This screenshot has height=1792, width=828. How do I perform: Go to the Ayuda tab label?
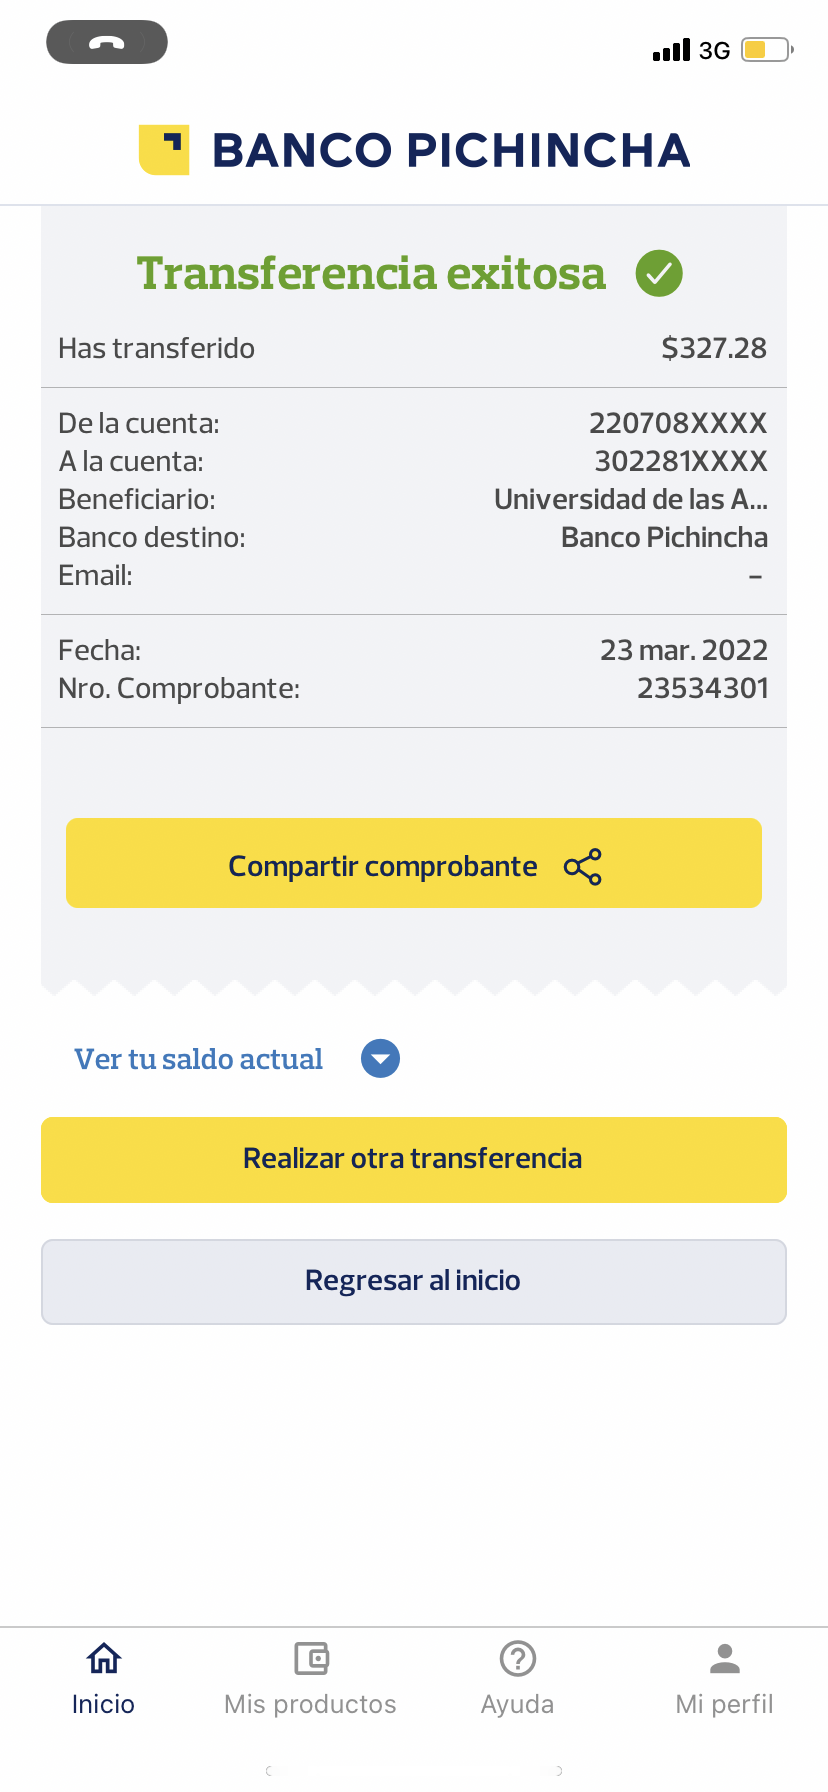517,1704
